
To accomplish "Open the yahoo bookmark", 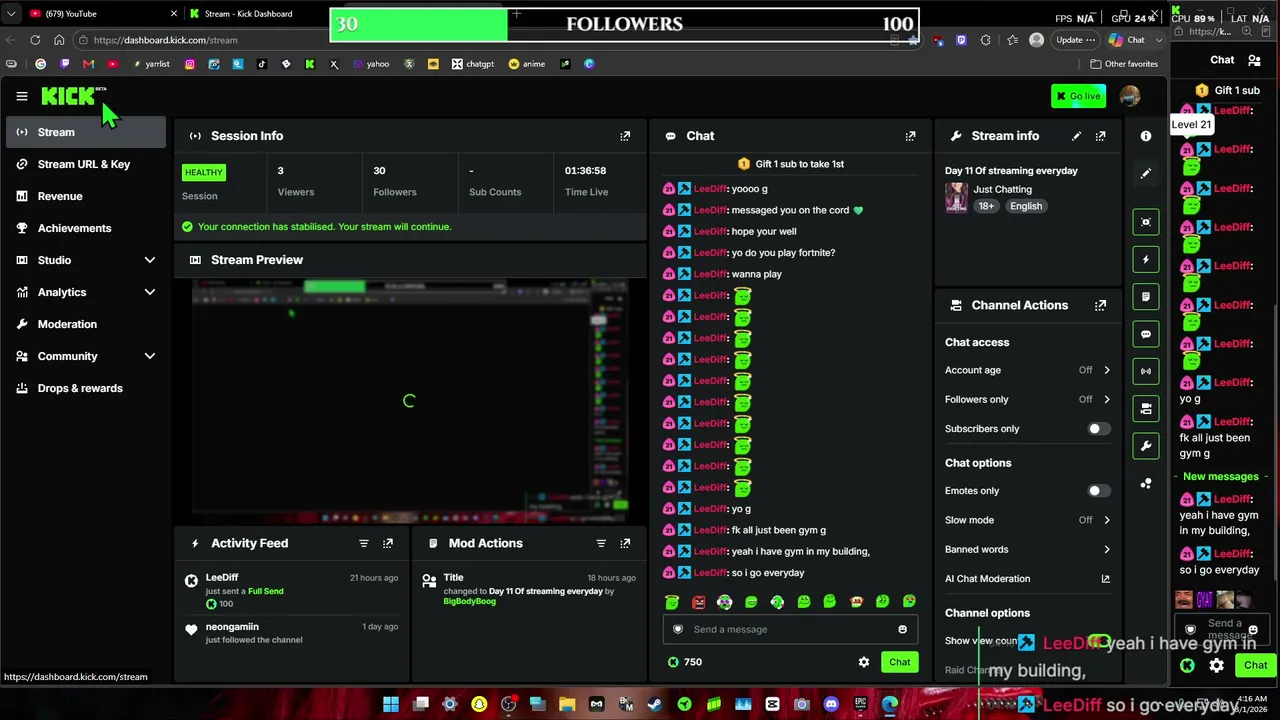I will [x=370, y=64].
